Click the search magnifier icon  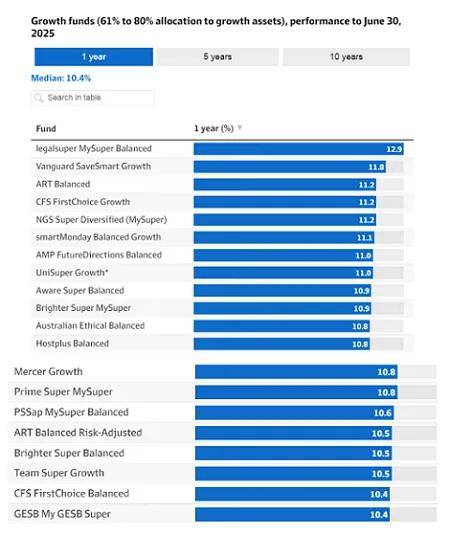(38, 98)
